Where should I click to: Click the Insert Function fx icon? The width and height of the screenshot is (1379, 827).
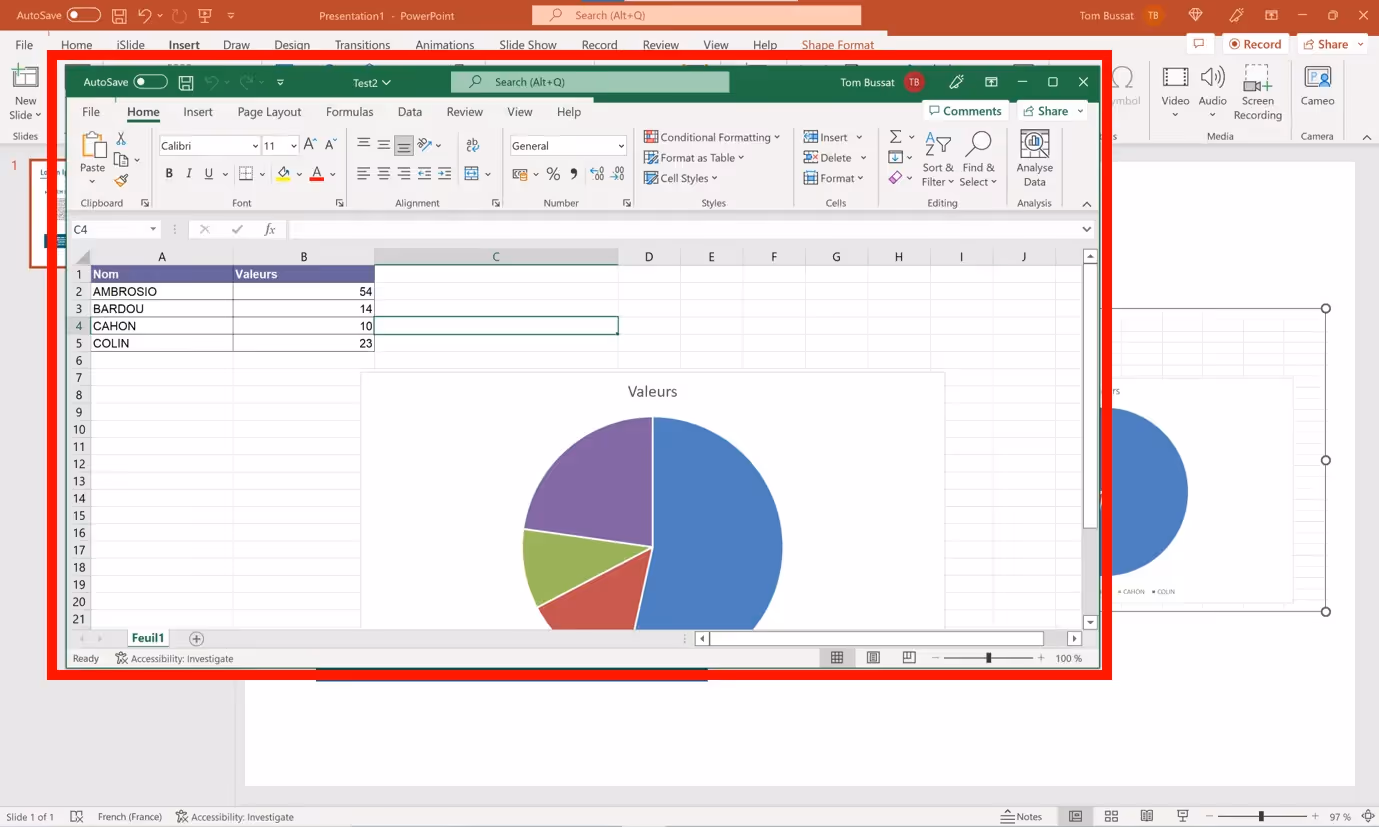point(270,230)
